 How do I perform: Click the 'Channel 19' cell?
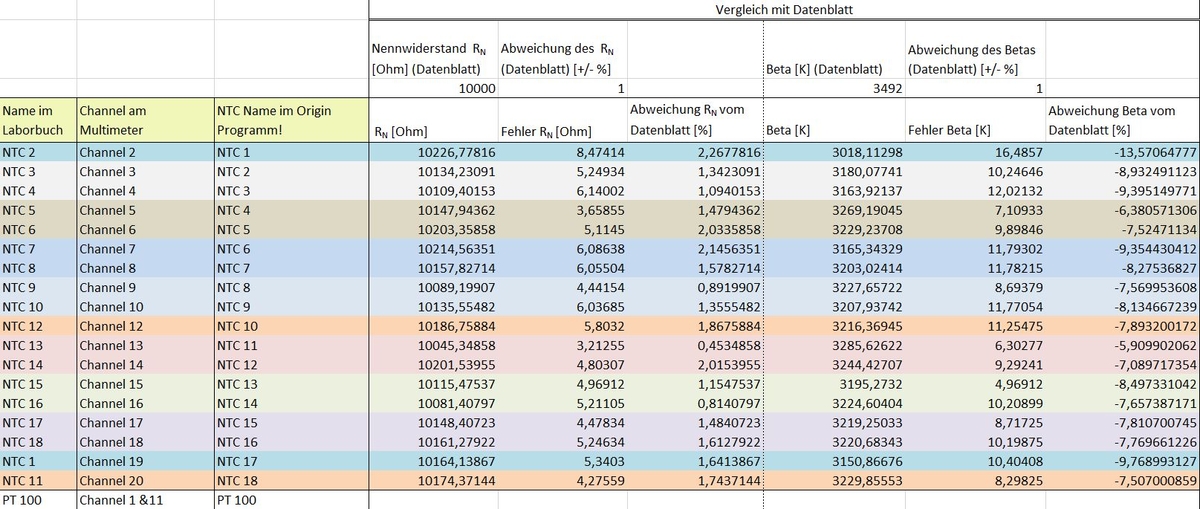point(145,462)
